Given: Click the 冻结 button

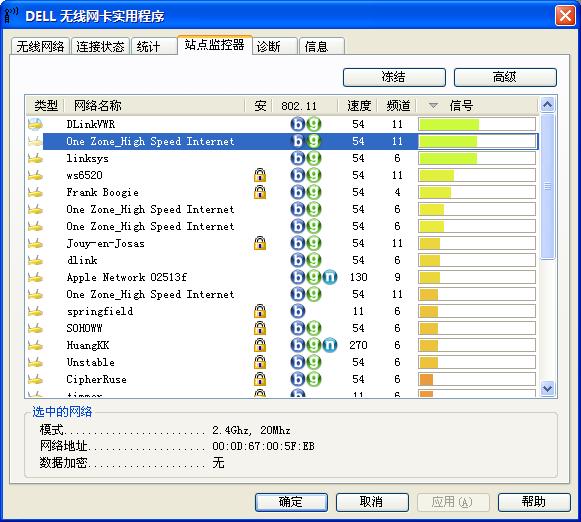Looking at the screenshot, I should [394, 77].
